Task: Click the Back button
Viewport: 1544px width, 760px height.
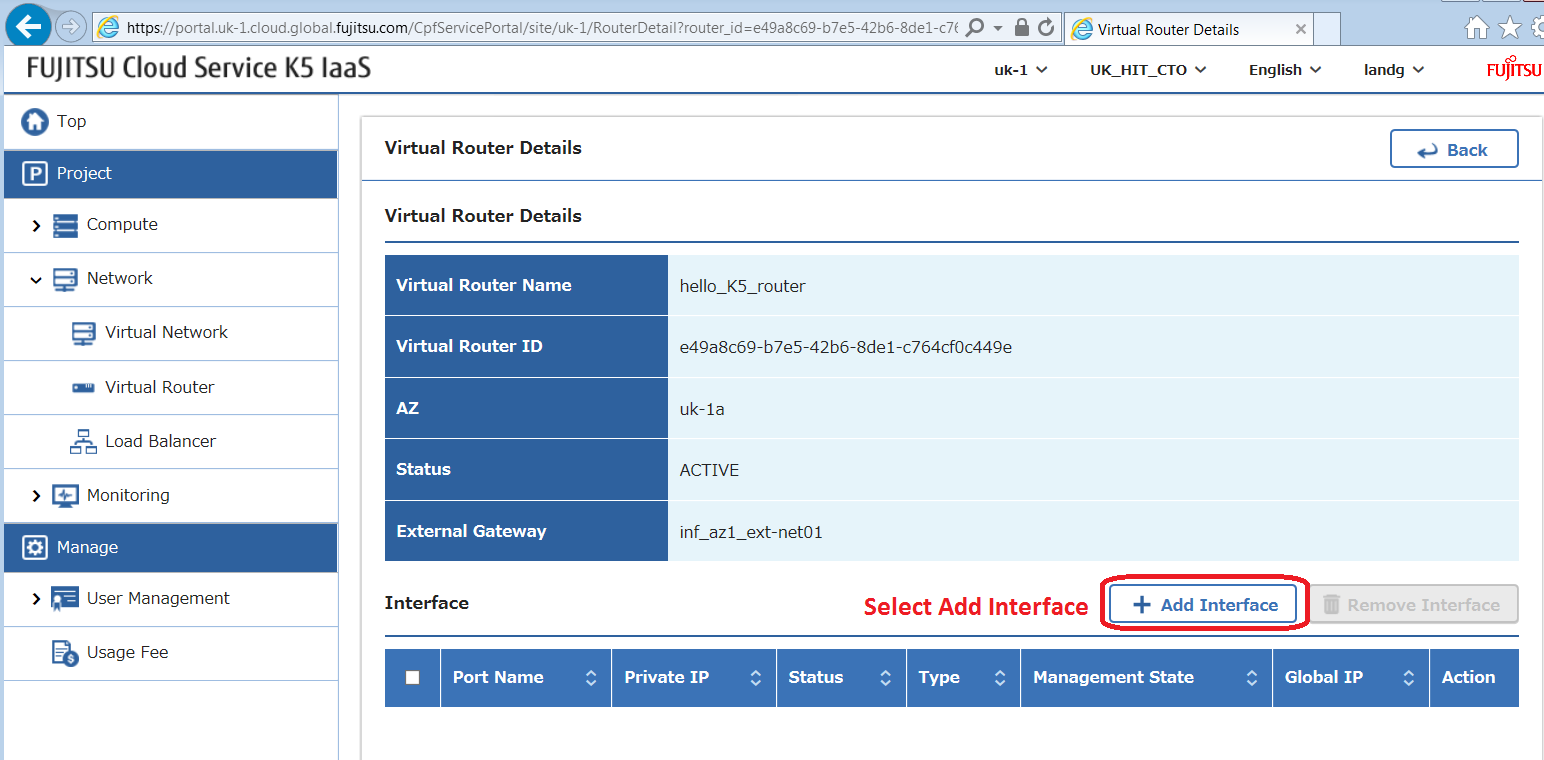Action: pyautogui.click(x=1454, y=149)
